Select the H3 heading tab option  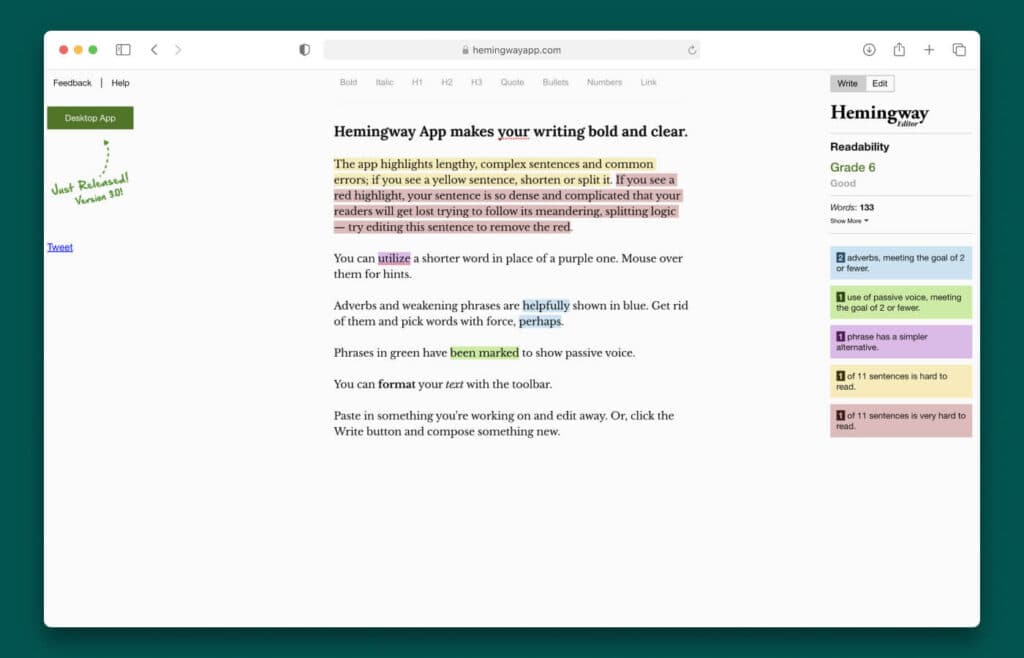pyautogui.click(x=476, y=82)
